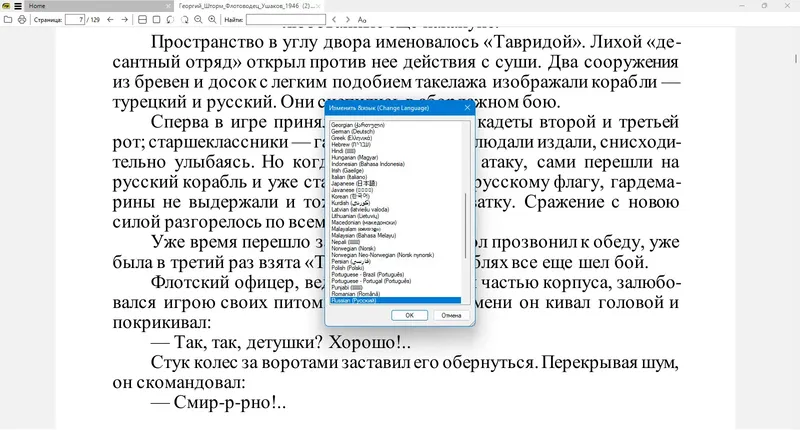This screenshot has height=430, width=800.
Task: Find previous match with left chevron
Action: tap(334, 19)
